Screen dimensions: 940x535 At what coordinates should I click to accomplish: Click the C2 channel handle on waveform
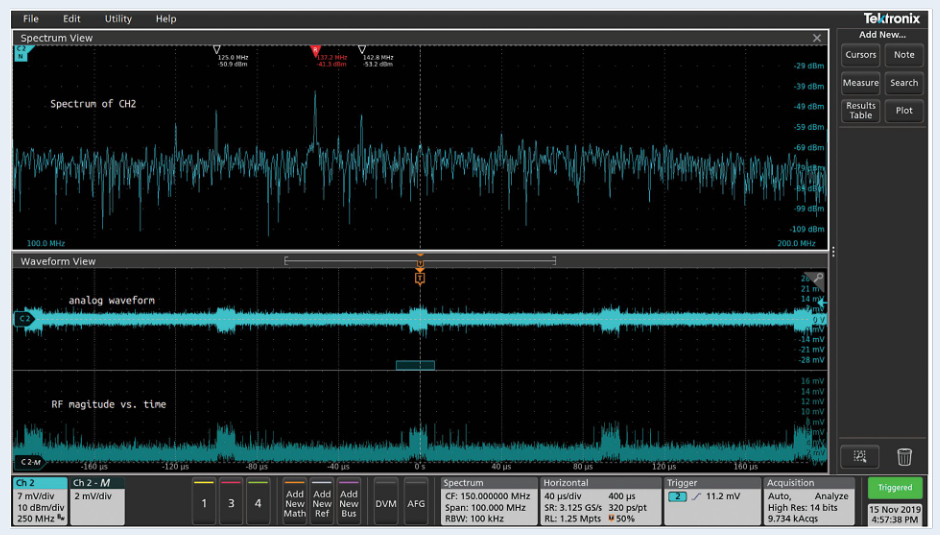22,318
